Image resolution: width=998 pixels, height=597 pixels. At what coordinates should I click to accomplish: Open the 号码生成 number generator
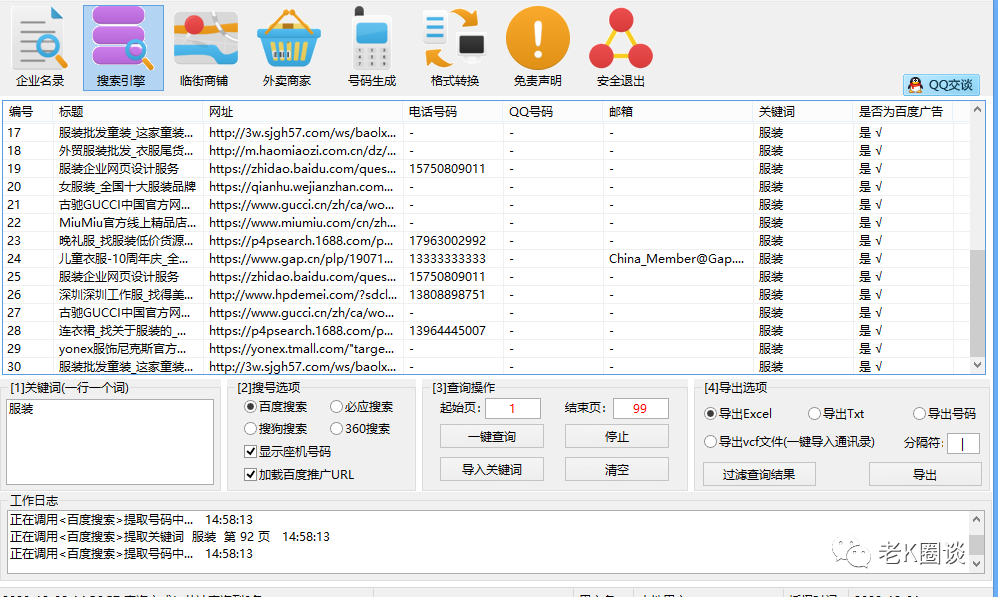[x=371, y=40]
